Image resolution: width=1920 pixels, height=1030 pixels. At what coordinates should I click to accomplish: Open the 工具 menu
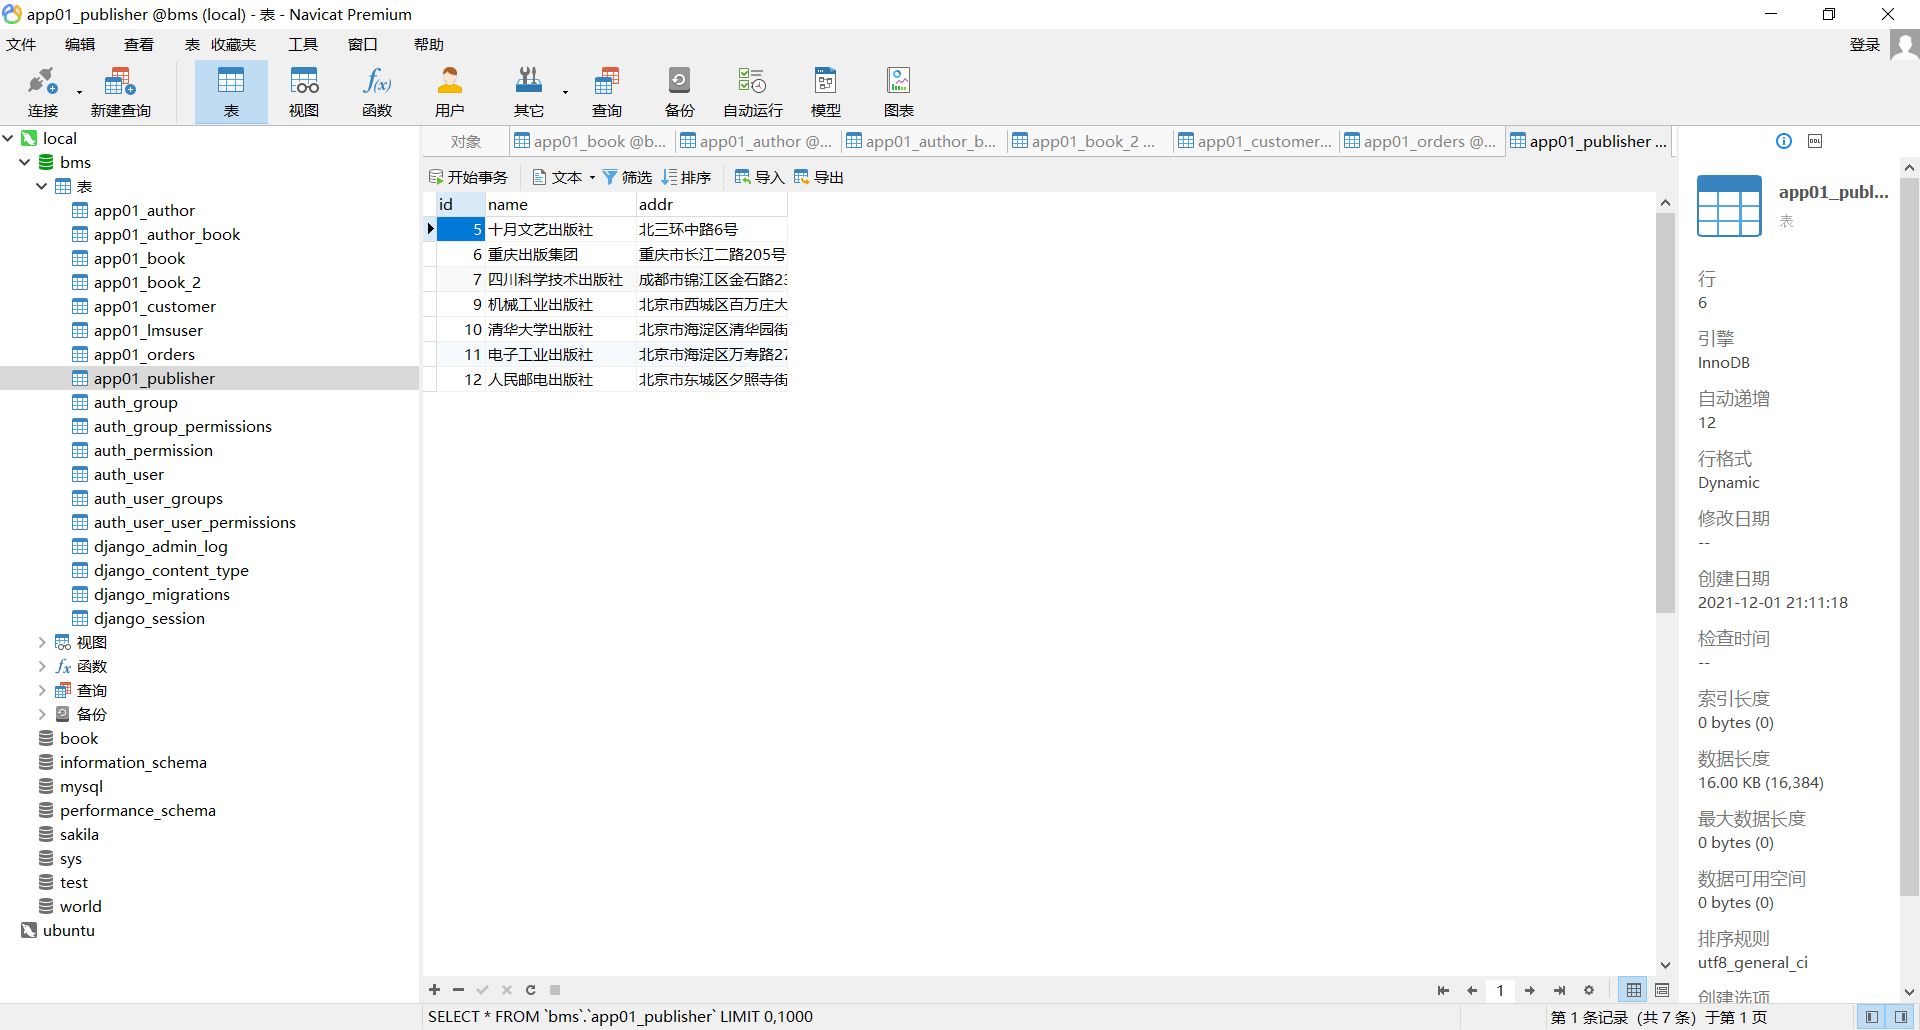[x=303, y=44]
